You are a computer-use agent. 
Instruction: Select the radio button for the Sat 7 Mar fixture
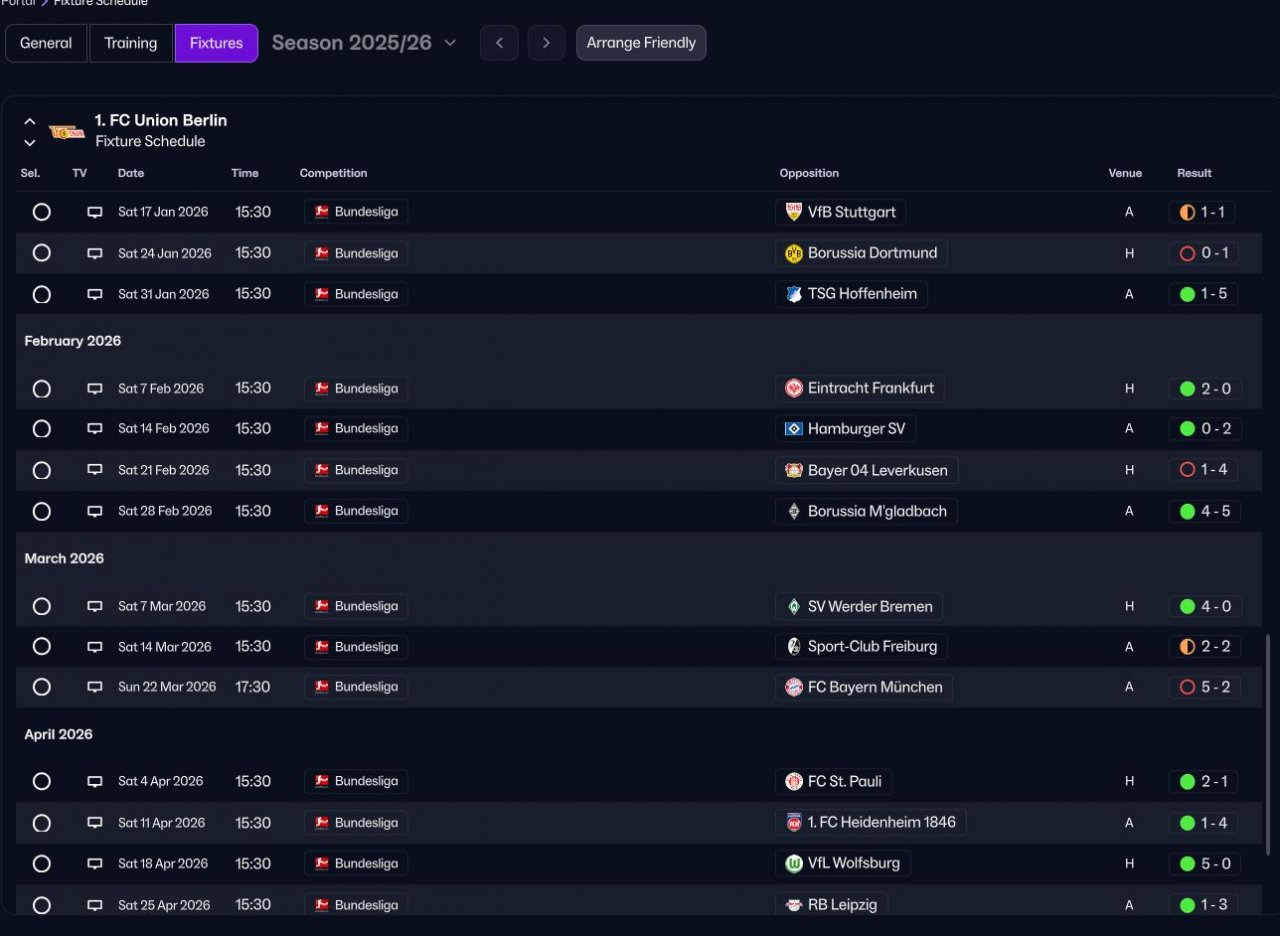[x=41, y=606]
